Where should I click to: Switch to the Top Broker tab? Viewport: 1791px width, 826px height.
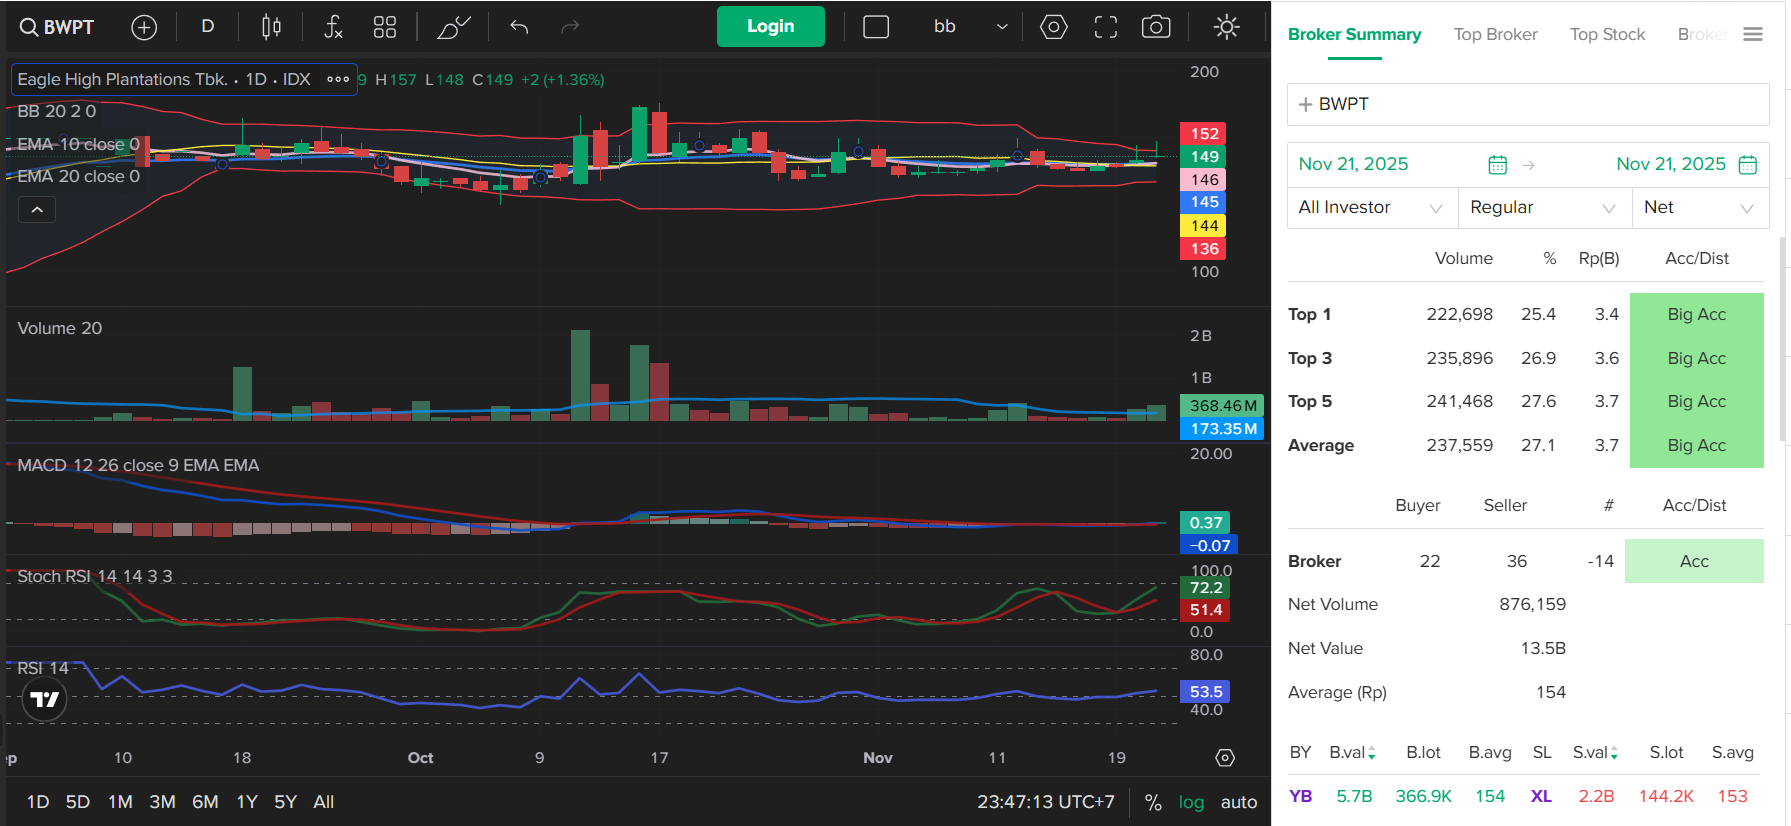coord(1495,35)
